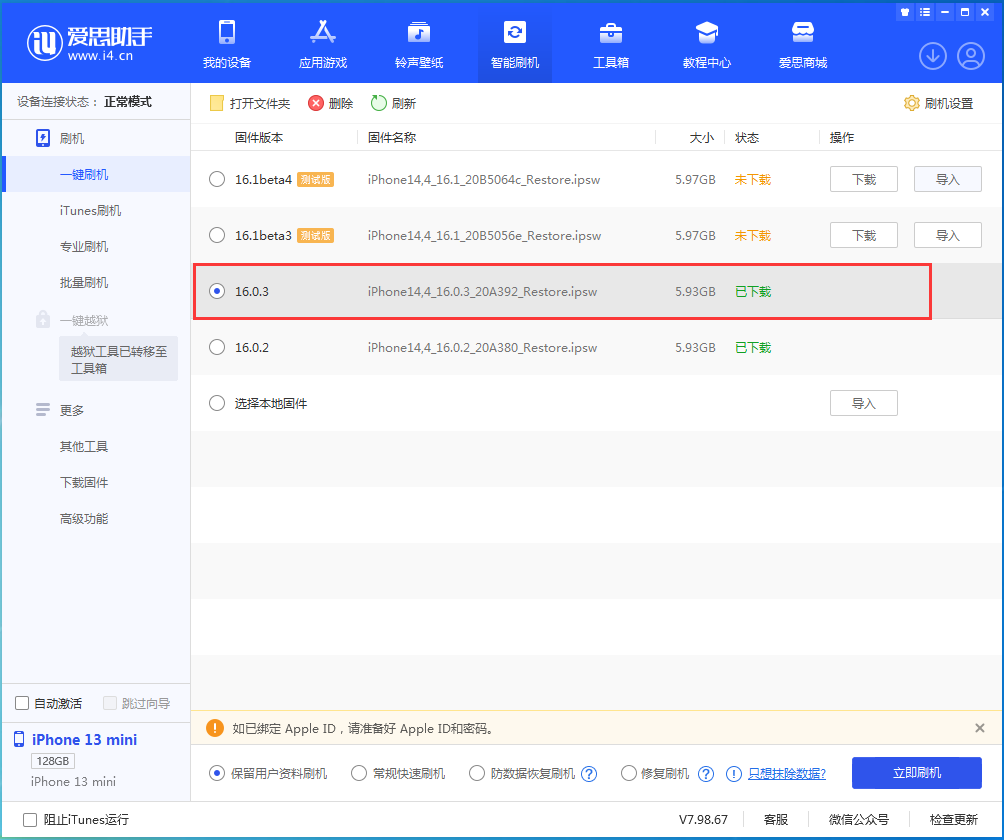The width and height of the screenshot is (1004, 840).
Task: Select One-click Flash (一键刷机) in sidebar
Action: pyautogui.click(x=97, y=174)
